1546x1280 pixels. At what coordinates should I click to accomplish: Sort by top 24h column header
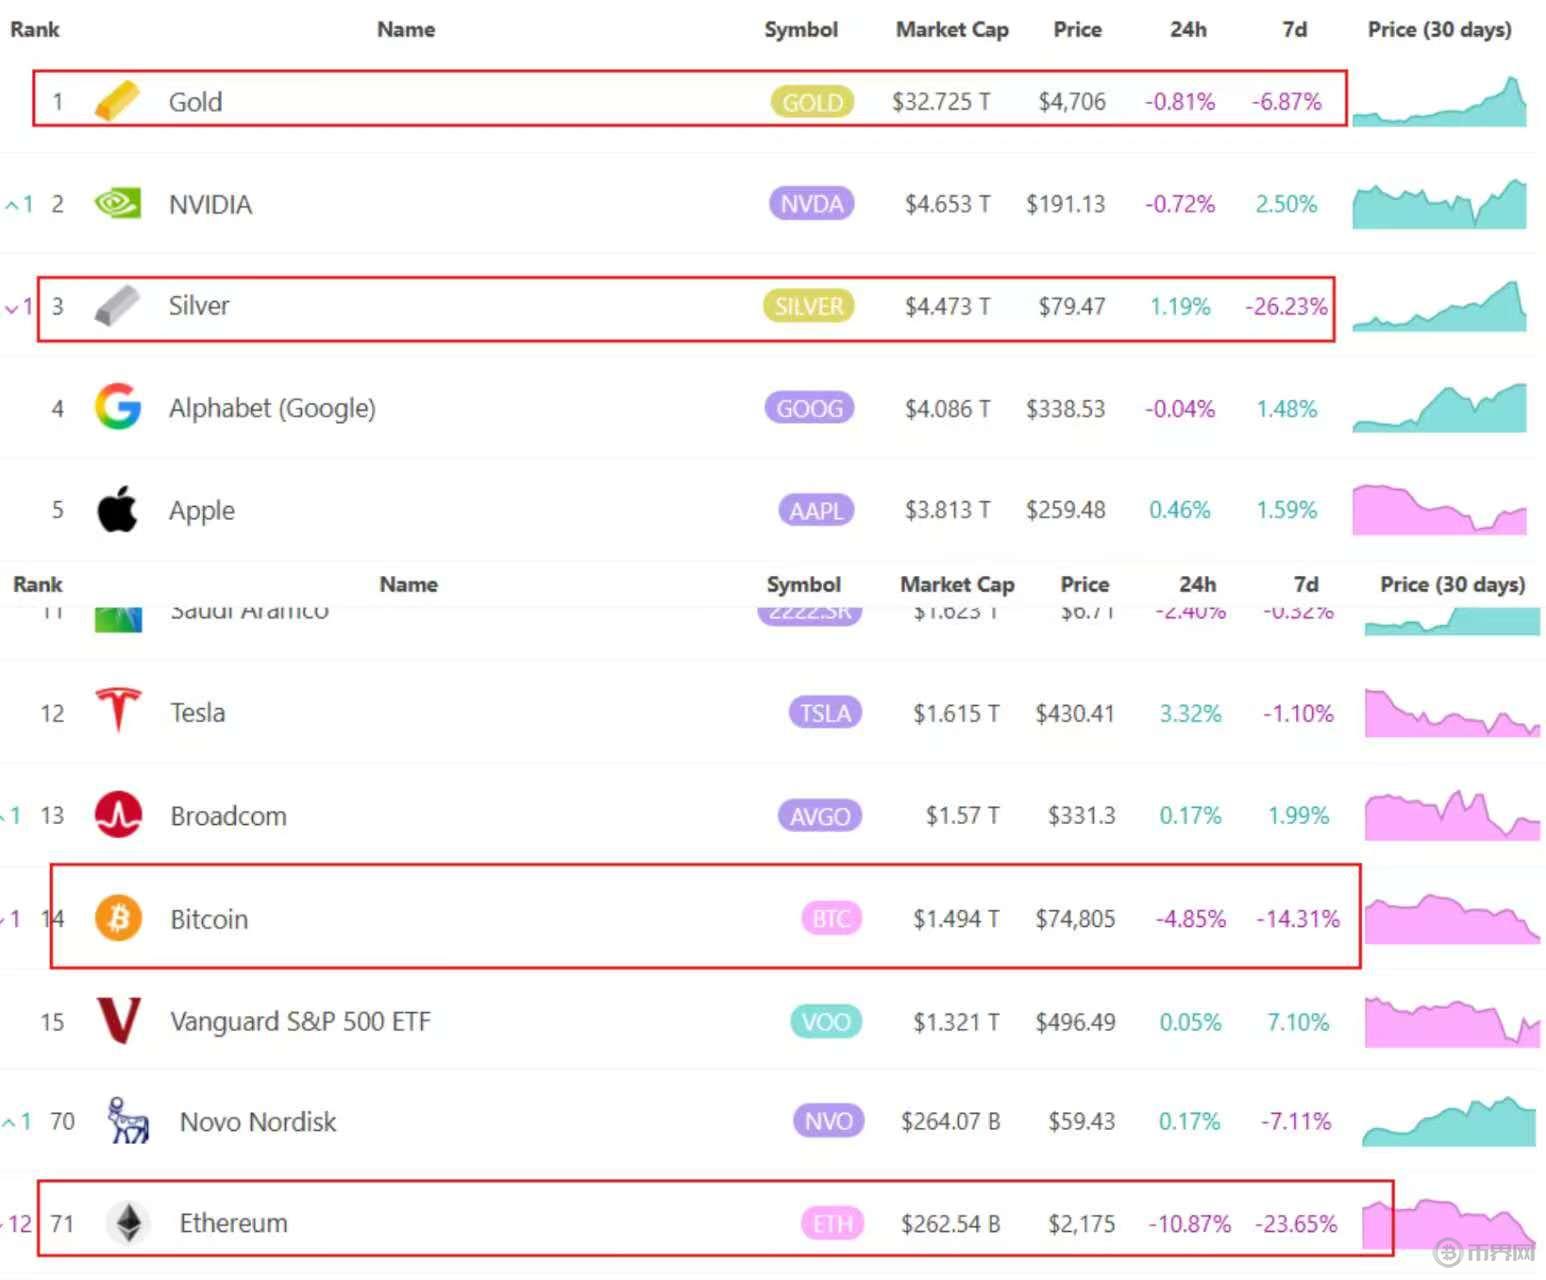click(x=1187, y=30)
